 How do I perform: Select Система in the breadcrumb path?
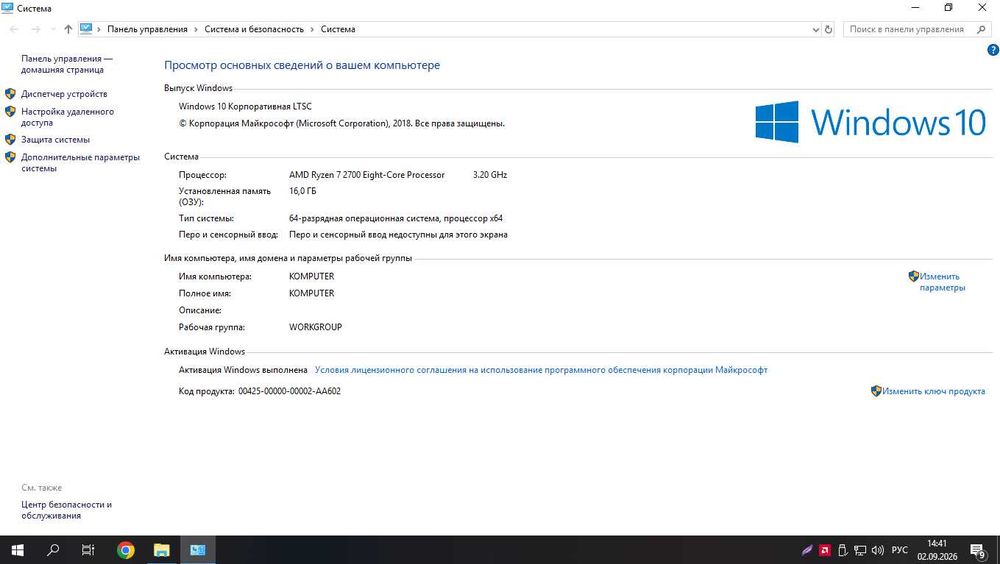338,29
